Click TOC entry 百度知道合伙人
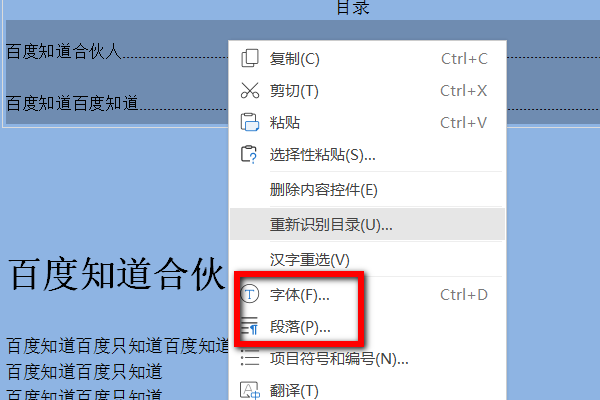Viewport: 600px width, 400px height. pyautogui.click(x=64, y=51)
